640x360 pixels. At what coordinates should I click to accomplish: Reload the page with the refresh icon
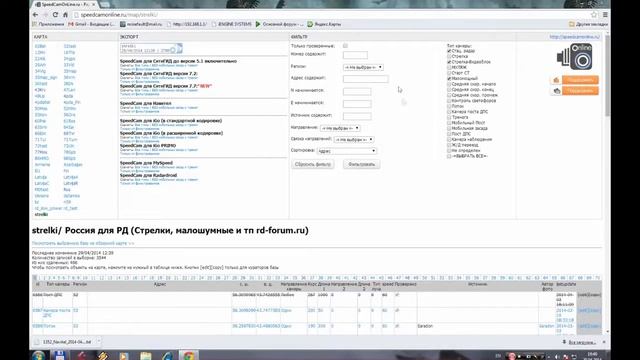click(x=55, y=15)
